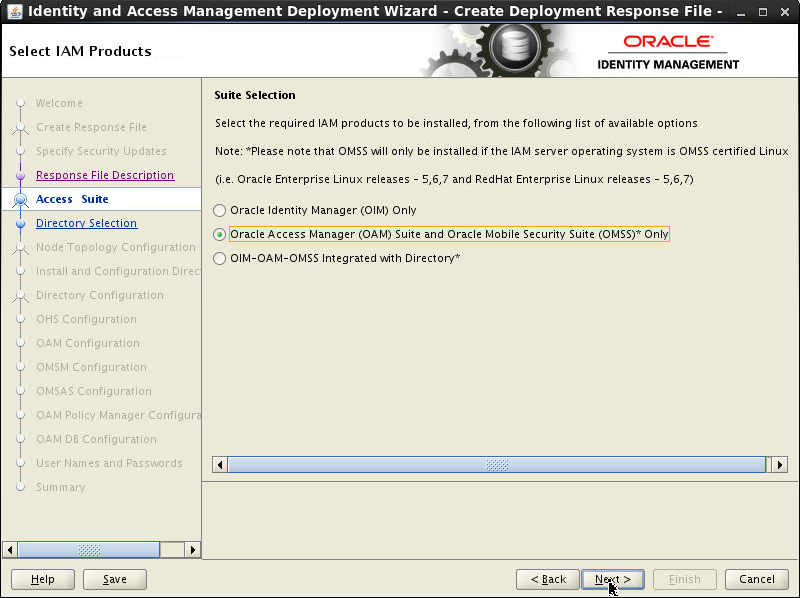
Task: Click the Install and Configuration Directory step
Action: point(118,271)
